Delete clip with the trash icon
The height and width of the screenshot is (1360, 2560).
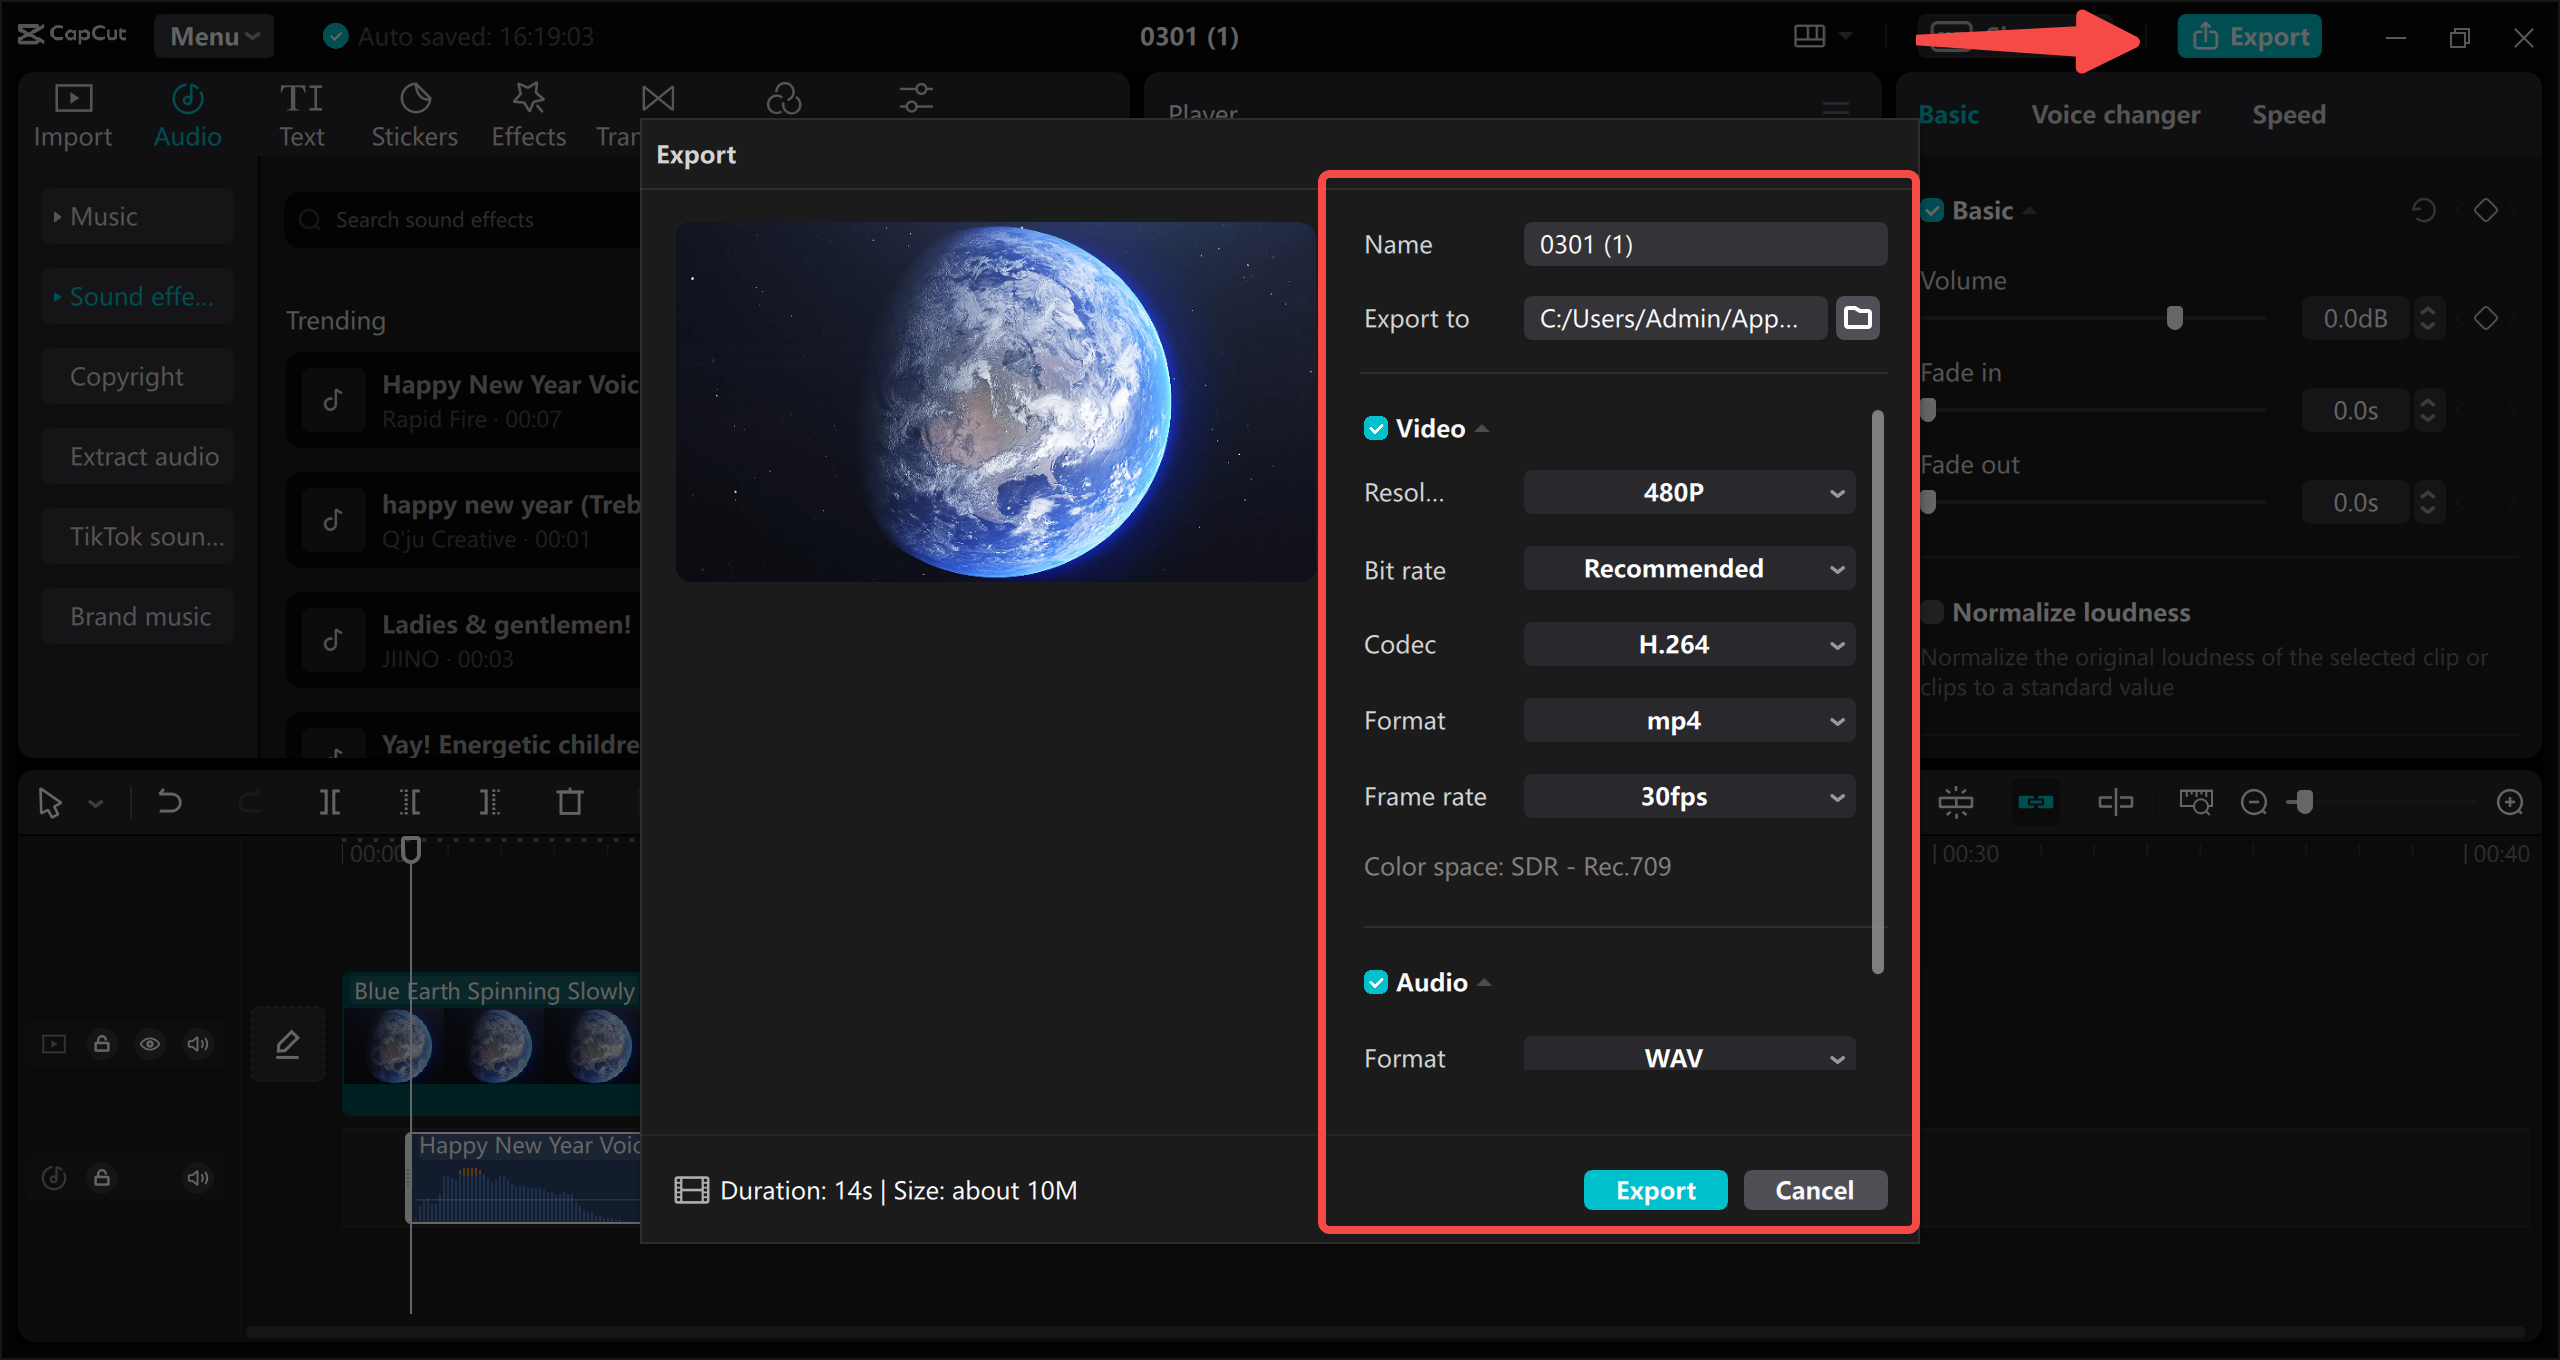point(569,801)
